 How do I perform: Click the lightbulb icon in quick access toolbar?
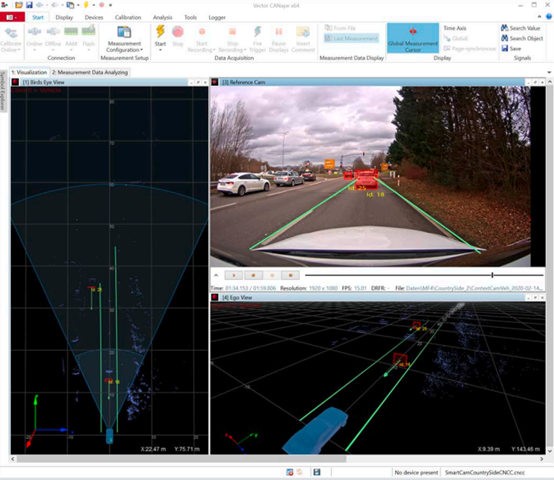(x=86, y=5)
